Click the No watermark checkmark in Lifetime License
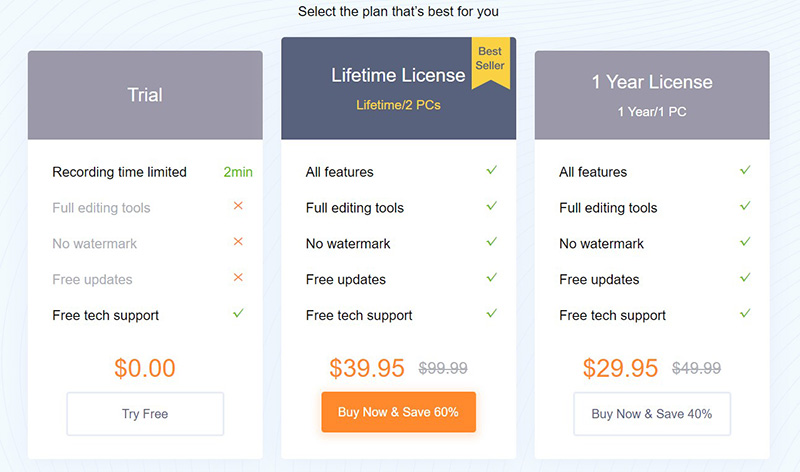Image resolution: width=800 pixels, height=472 pixels. (x=491, y=241)
